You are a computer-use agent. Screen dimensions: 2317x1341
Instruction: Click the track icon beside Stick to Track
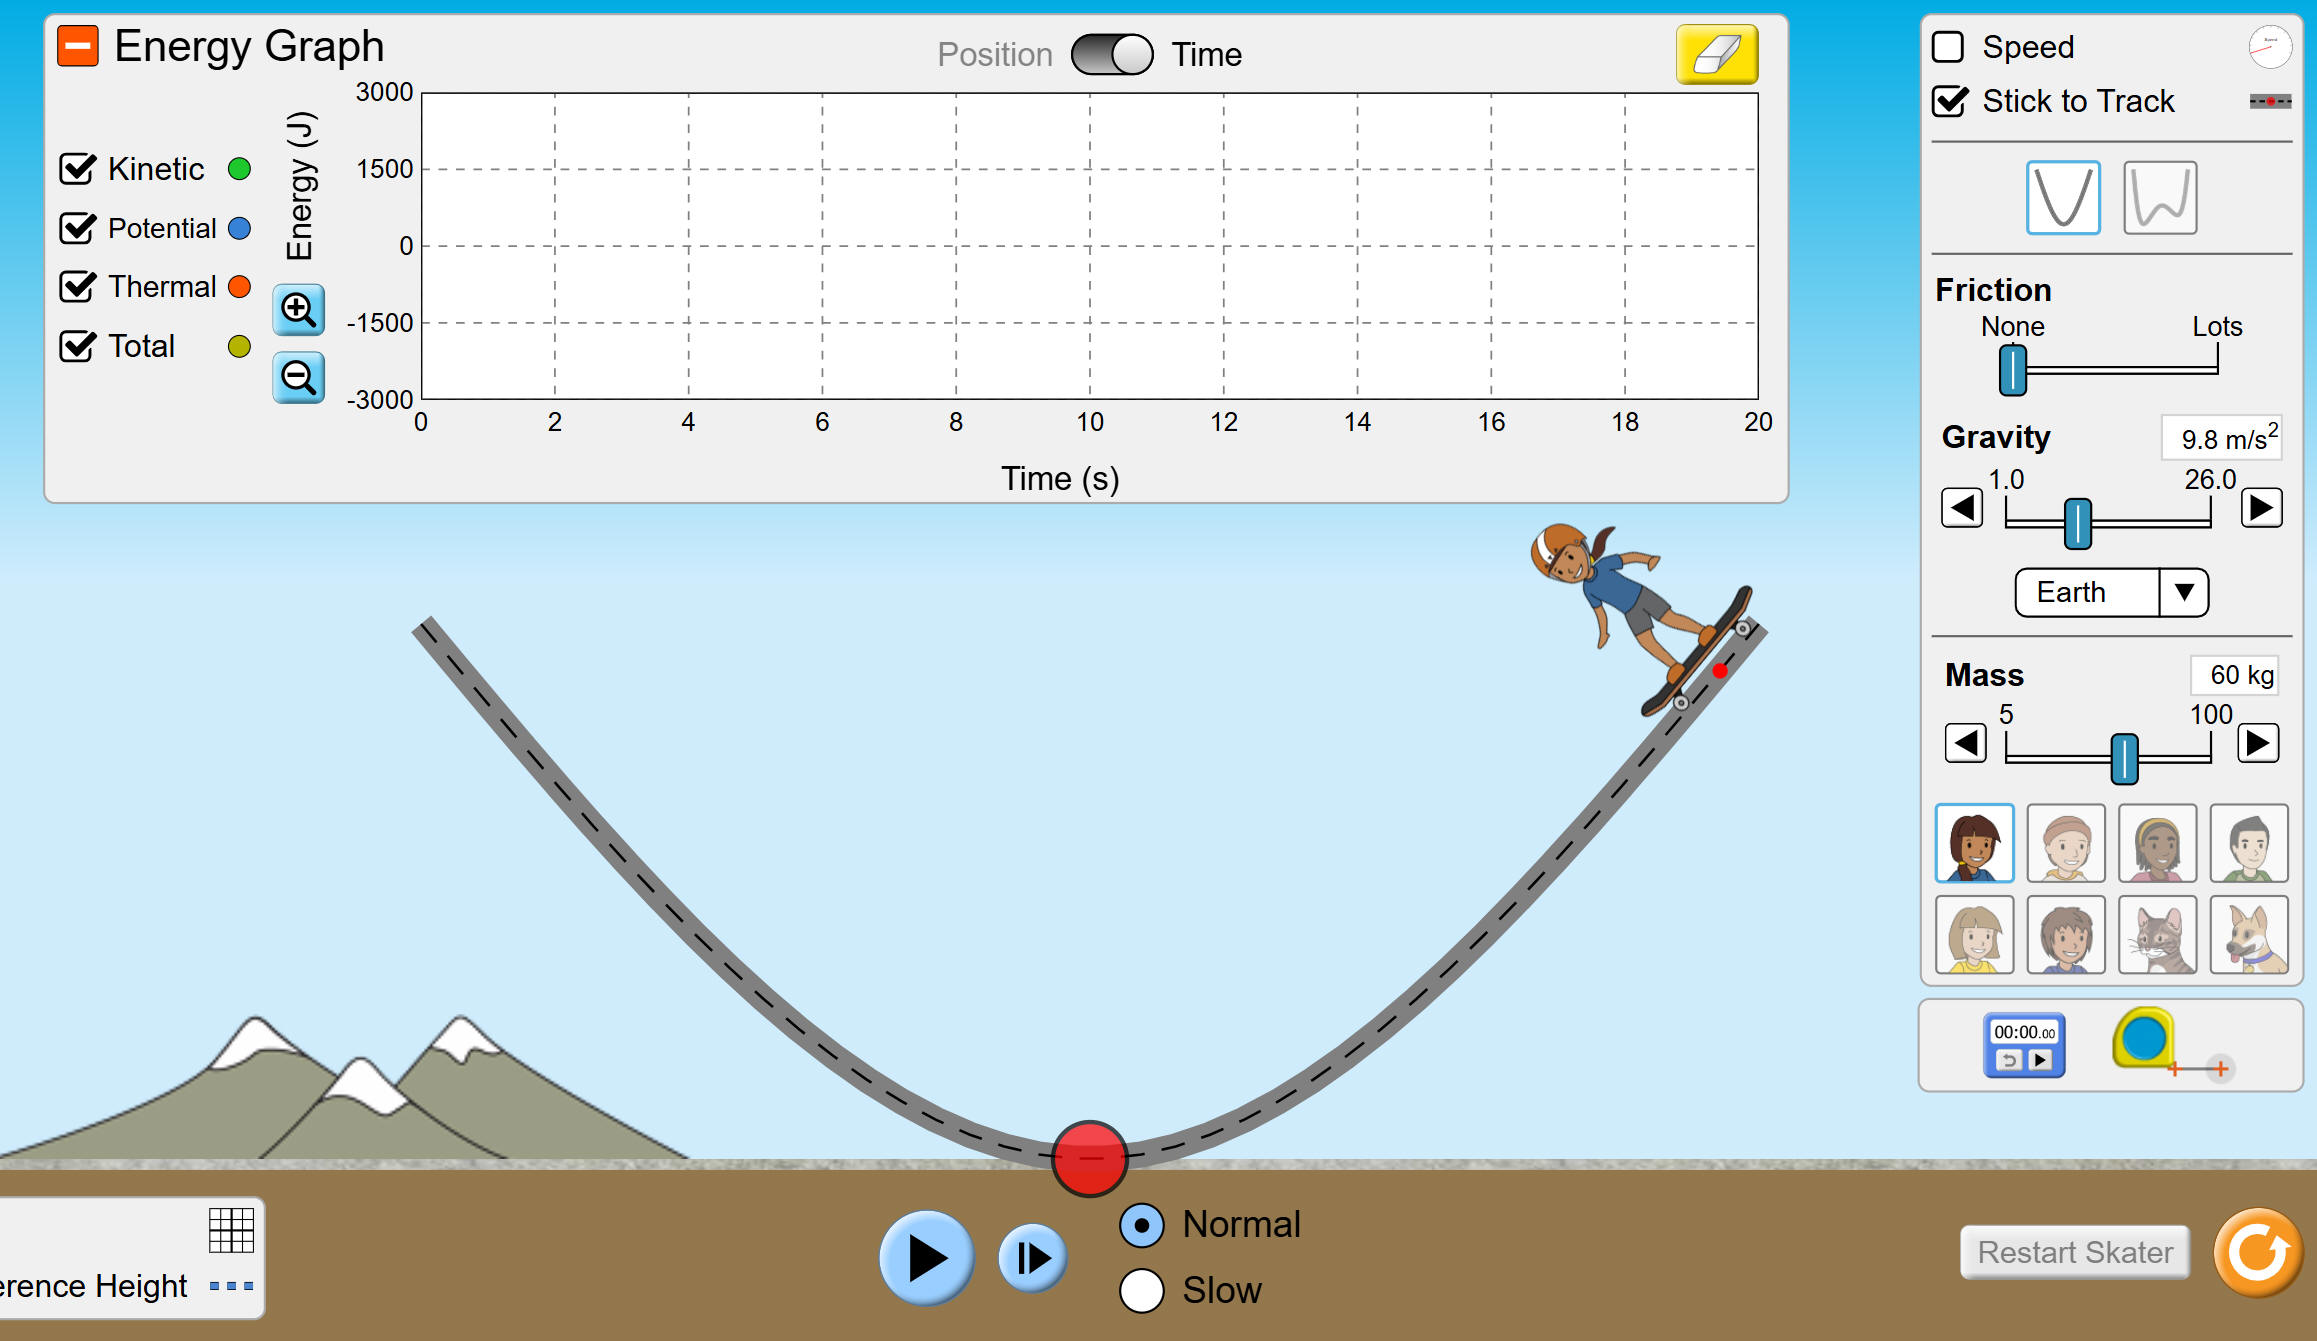click(2270, 101)
